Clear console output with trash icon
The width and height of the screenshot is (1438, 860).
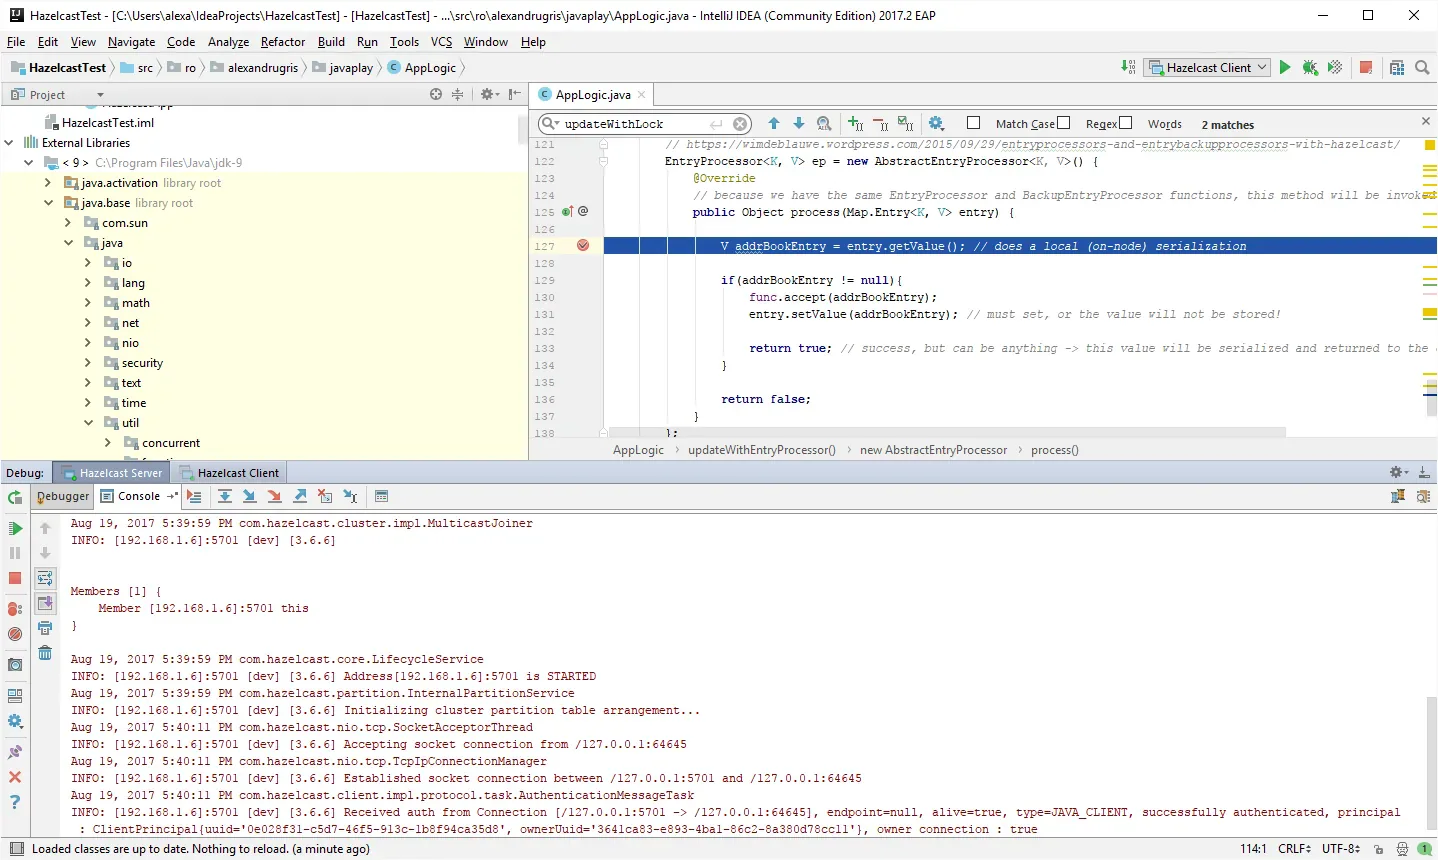tap(45, 653)
